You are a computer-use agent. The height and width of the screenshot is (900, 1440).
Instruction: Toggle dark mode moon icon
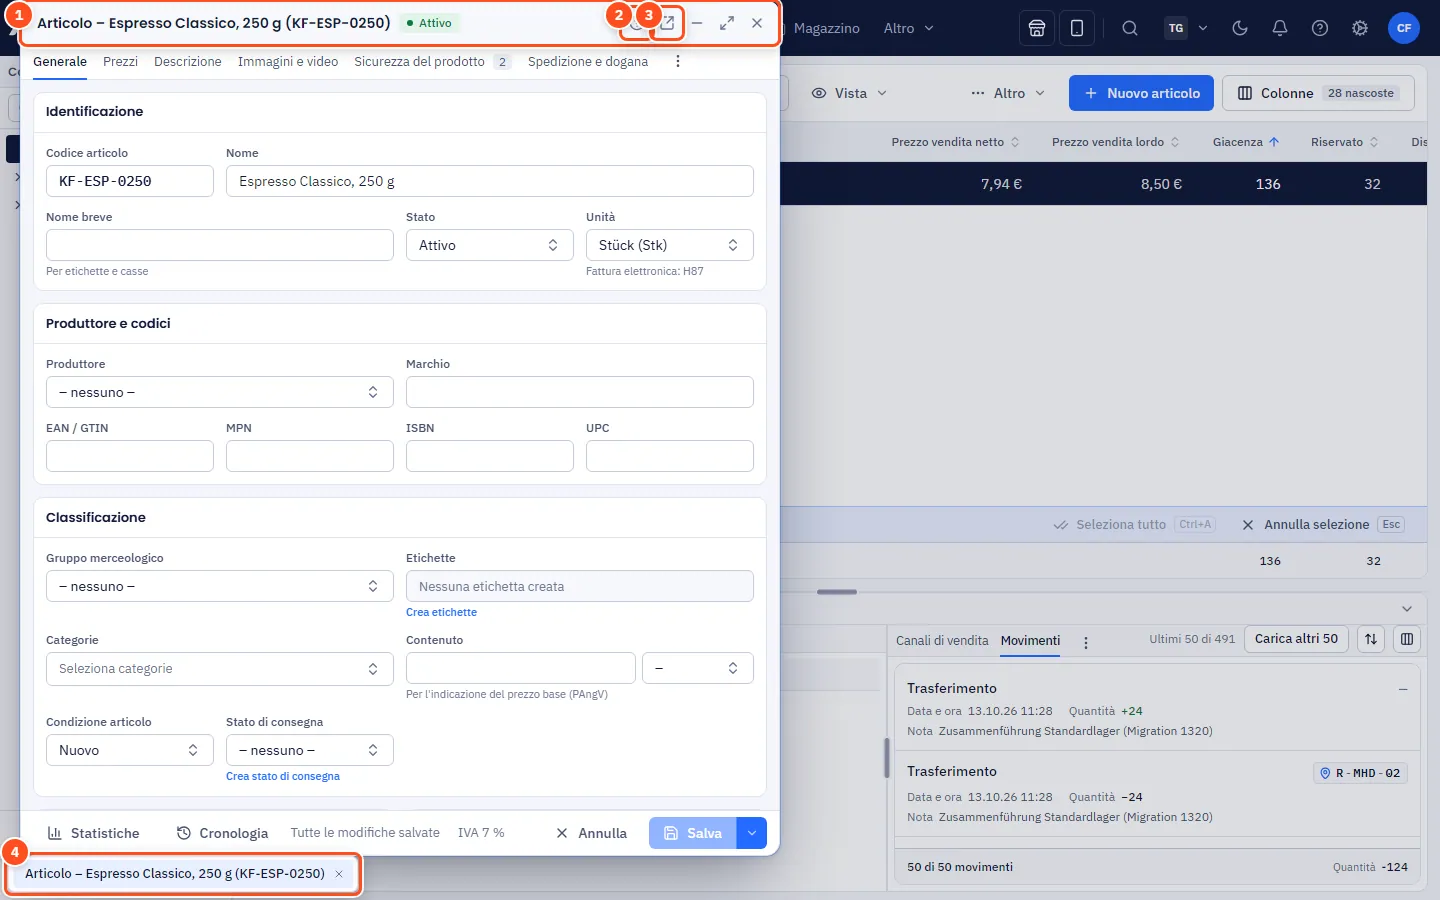tap(1240, 28)
